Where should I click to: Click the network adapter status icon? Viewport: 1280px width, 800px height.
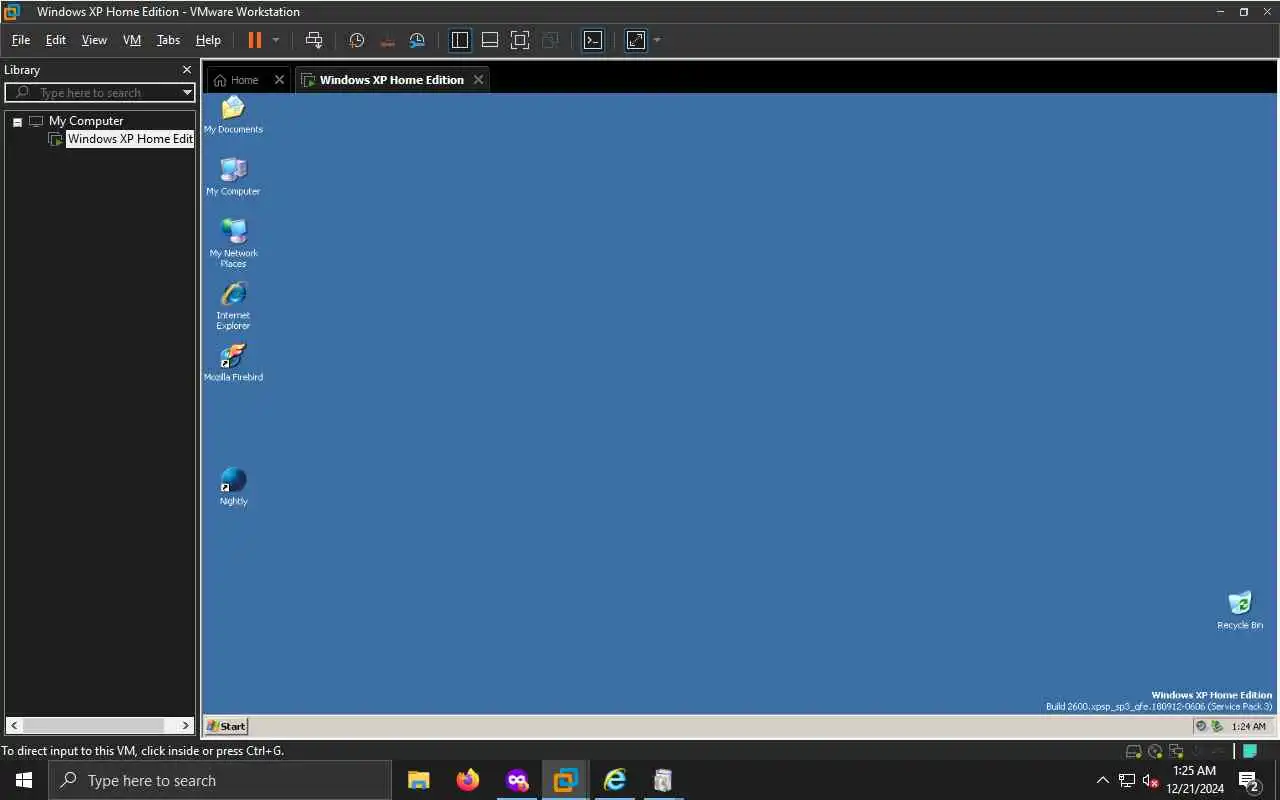1177,752
